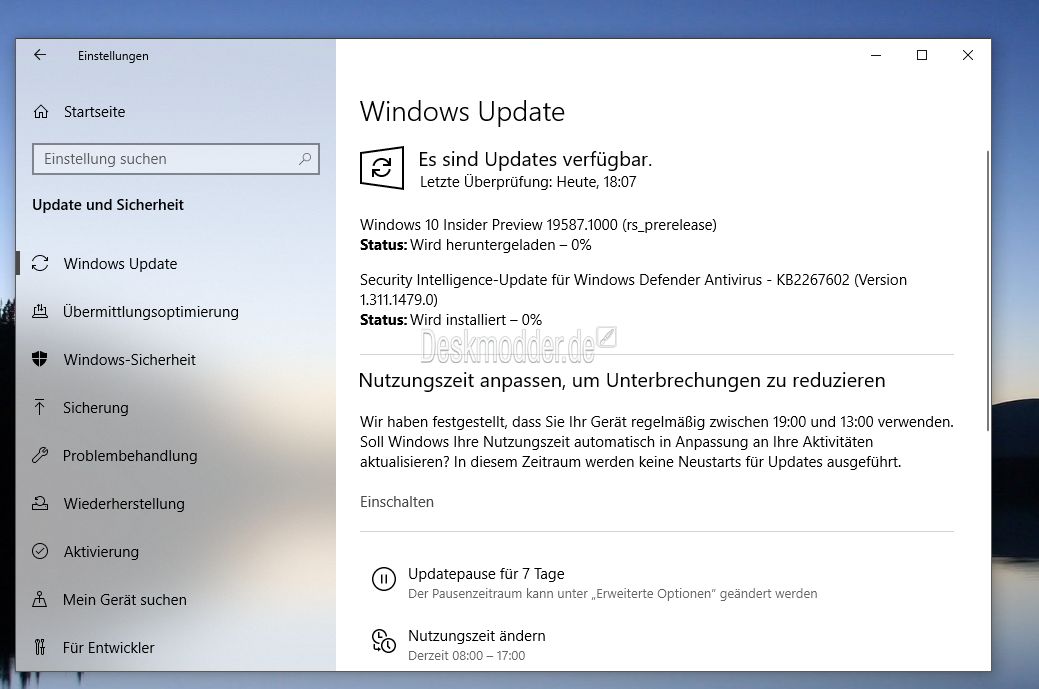
Task: Click 'Wird heruntergeladen – 0%' status
Action: [x=500, y=245]
